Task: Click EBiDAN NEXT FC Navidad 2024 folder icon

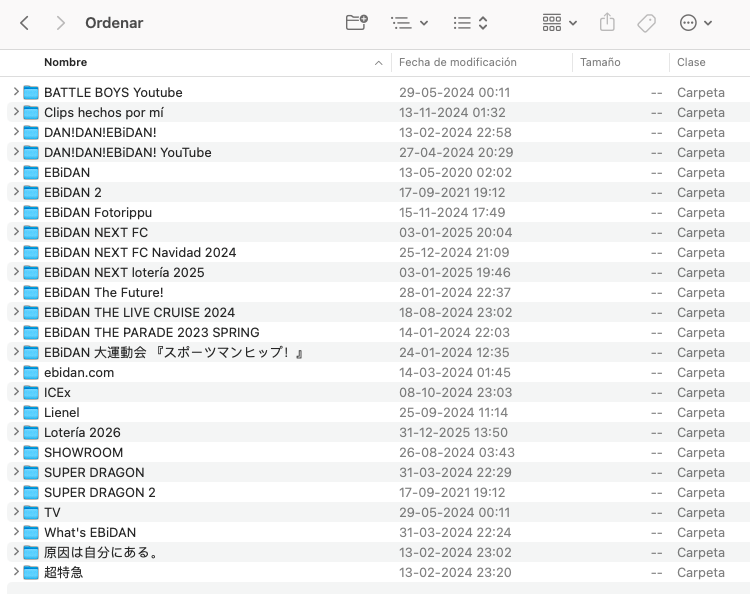Action: [31, 253]
